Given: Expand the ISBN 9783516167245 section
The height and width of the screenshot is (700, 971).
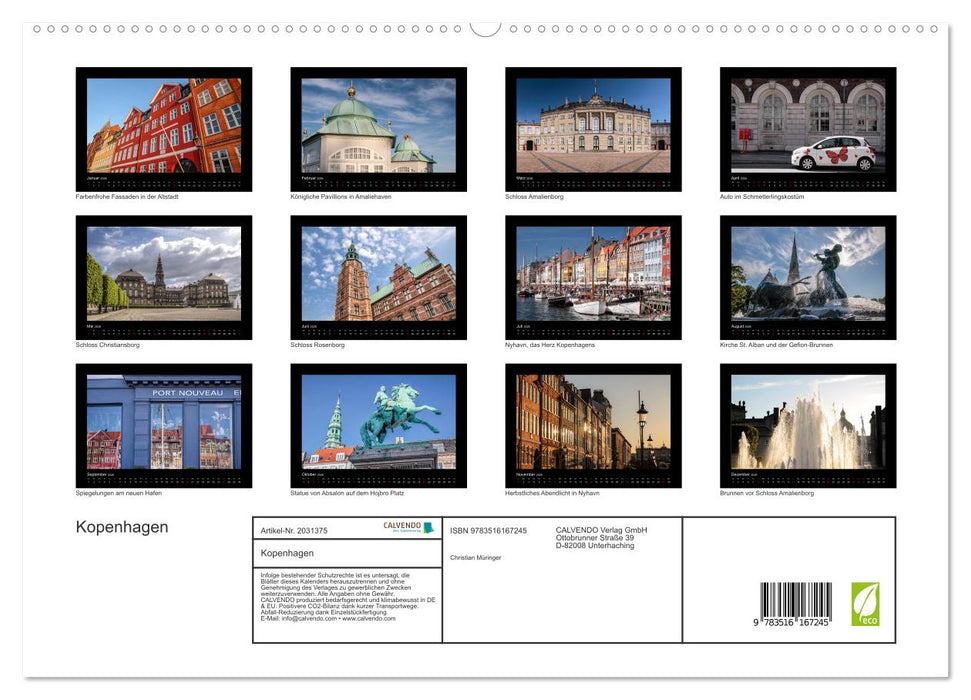Looking at the screenshot, I should [489, 531].
